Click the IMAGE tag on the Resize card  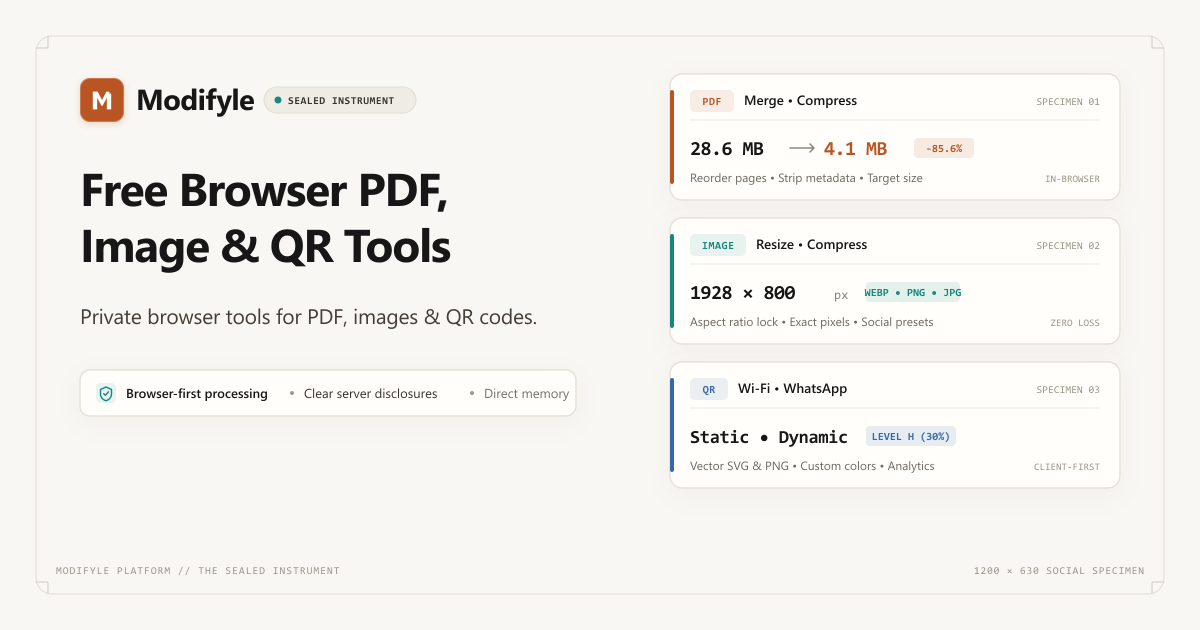tap(718, 245)
